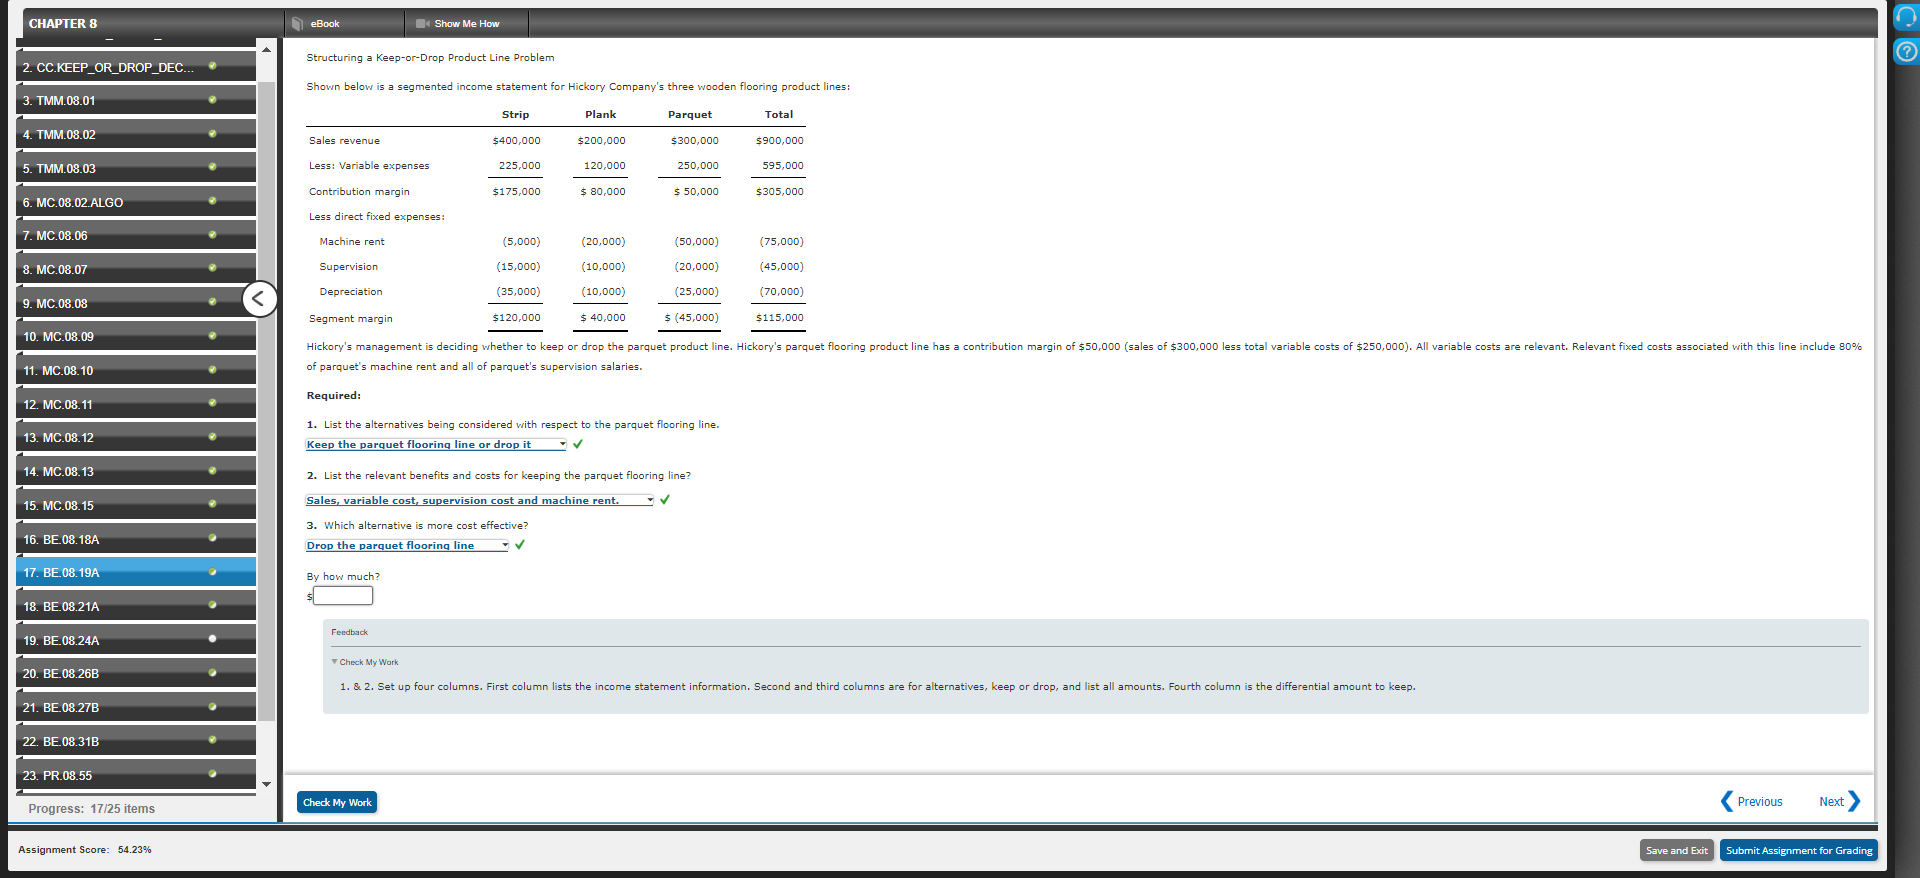Jump to item 13 MC.08.12
This screenshot has height=878, width=1920.
(x=136, y=437)
